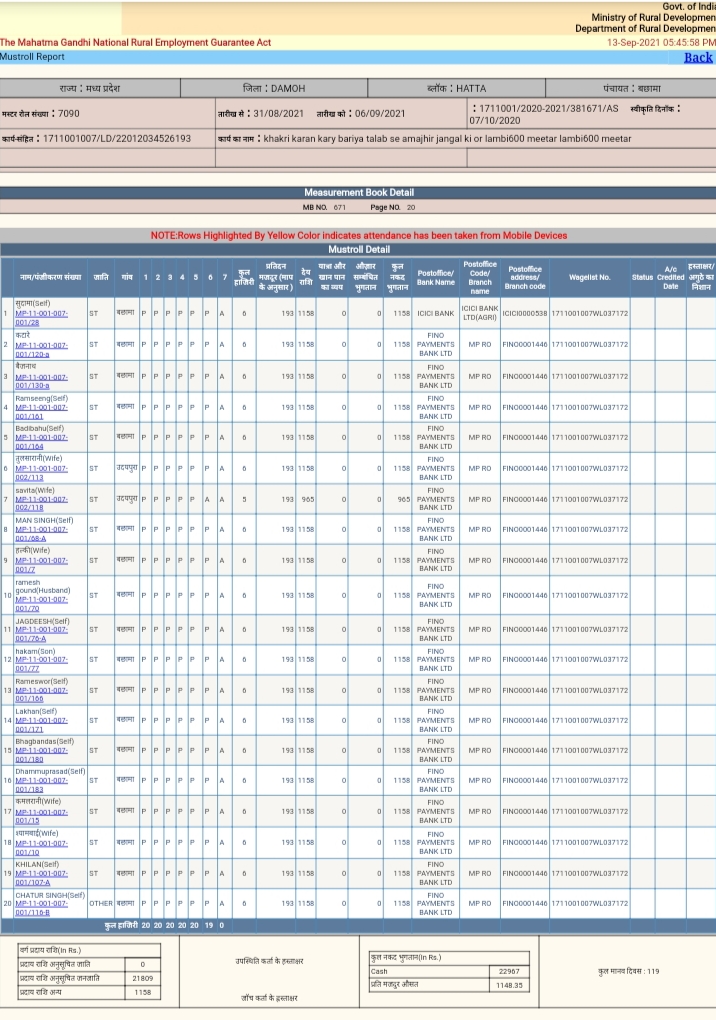
Task: Click the Cash total '22967'
Action: (509, 971)
